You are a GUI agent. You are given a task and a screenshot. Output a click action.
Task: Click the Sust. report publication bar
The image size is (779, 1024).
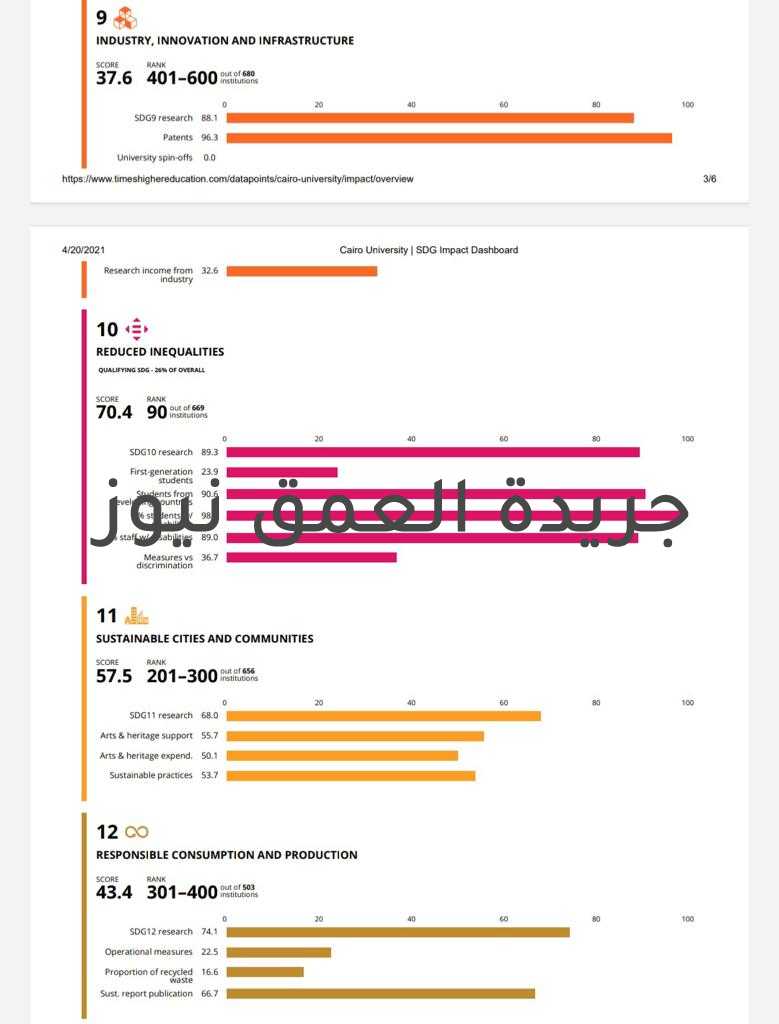pyautogui.click(x=380, y=993)
